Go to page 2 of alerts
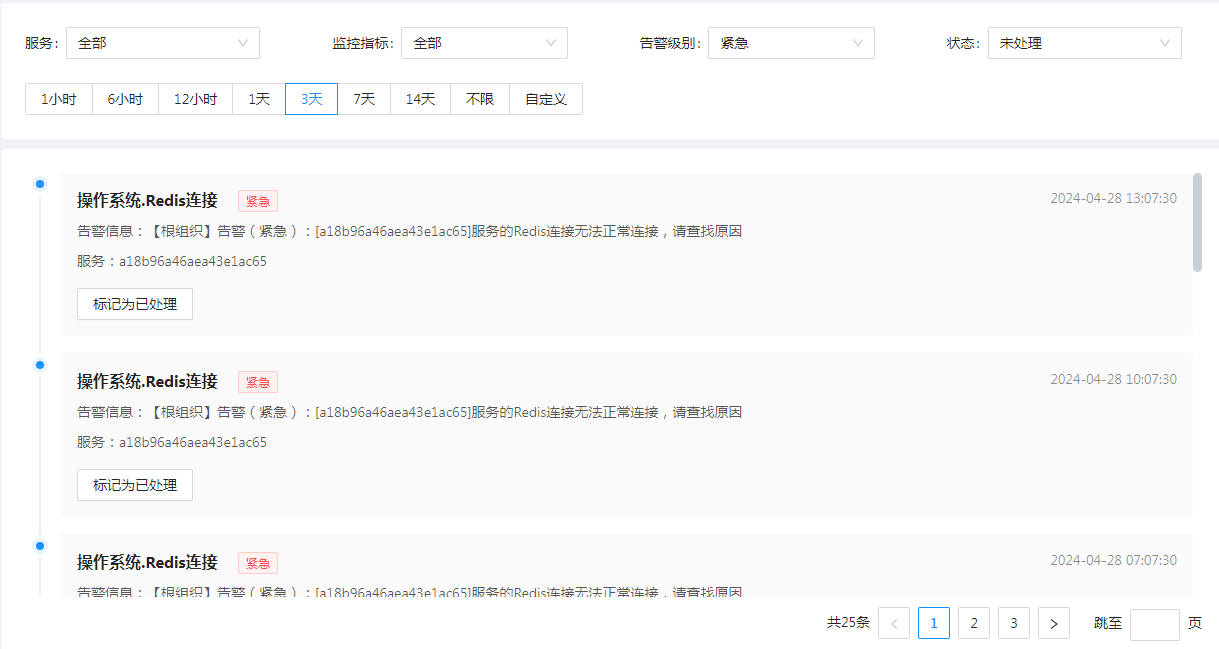The height and width of the screenshot is (649, 1219). 974,623
